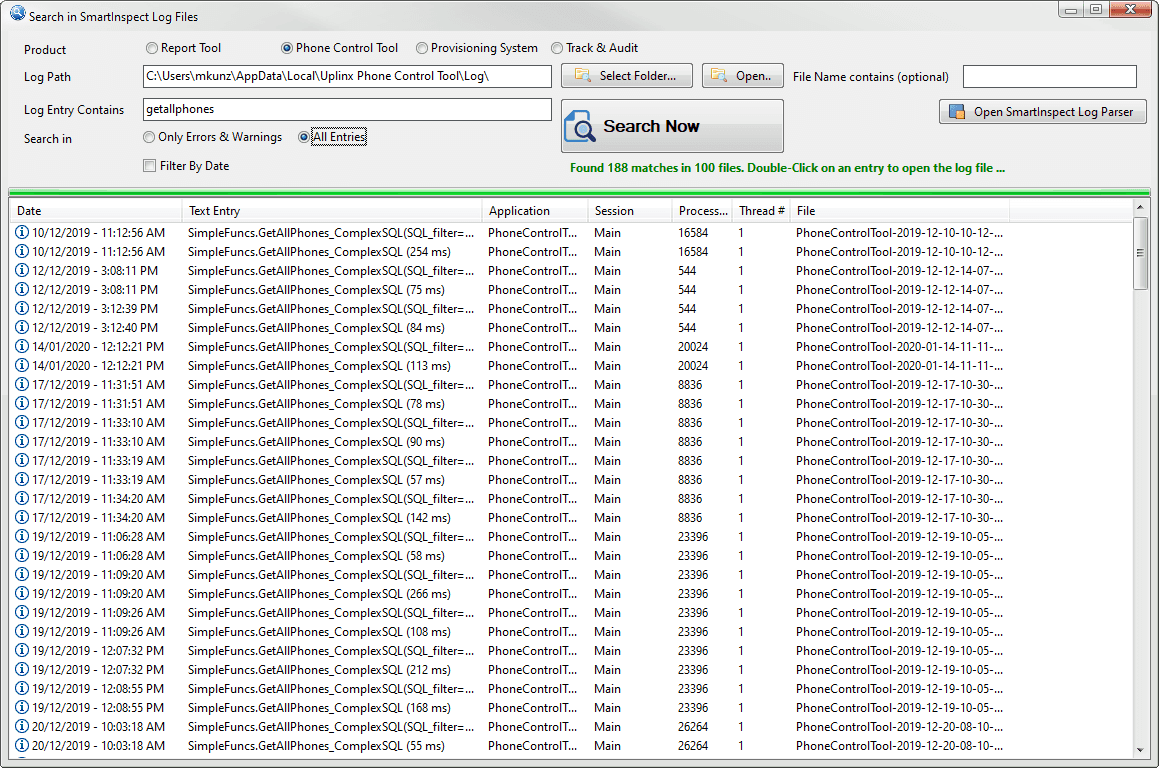Click the info icon on the 14/01/2020 entry
The width and height of the screenshot is (1159, 768).
pyautogui.click(x=22, y=346)
